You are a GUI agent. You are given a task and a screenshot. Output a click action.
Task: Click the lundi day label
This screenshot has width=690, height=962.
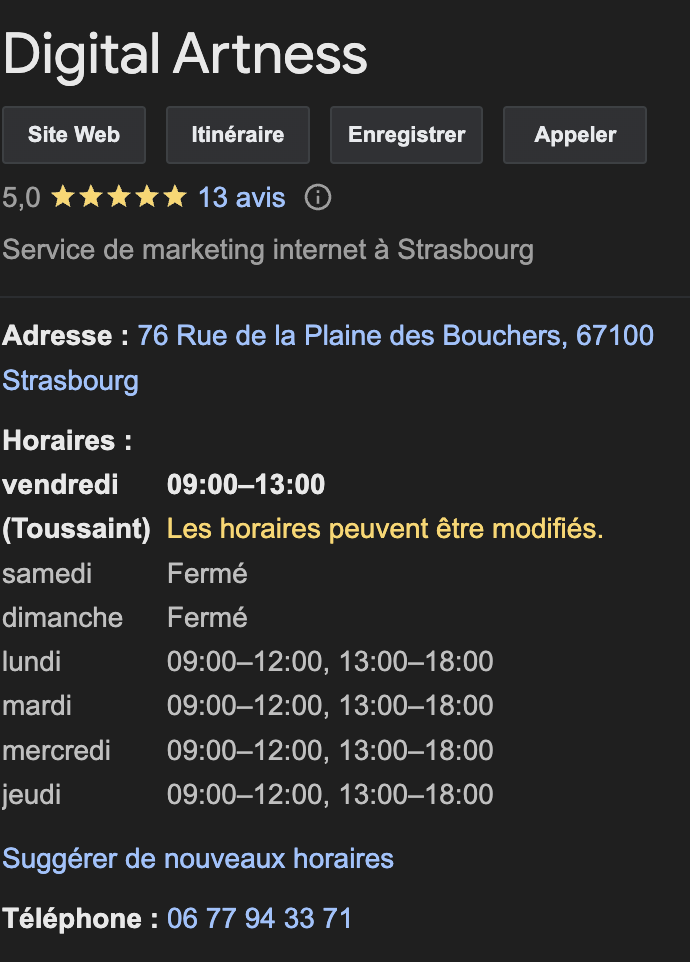32,662
